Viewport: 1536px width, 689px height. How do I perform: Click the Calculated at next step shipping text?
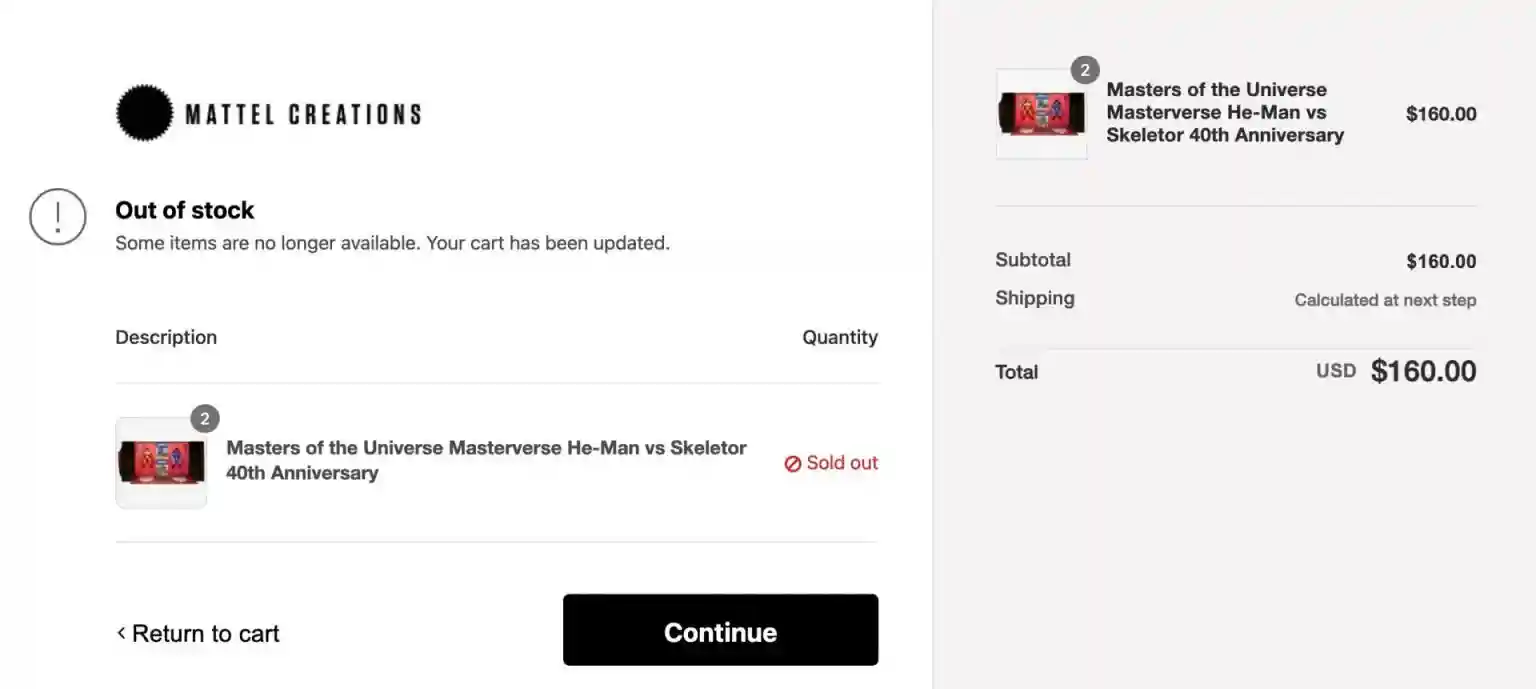click(1384, 300)
